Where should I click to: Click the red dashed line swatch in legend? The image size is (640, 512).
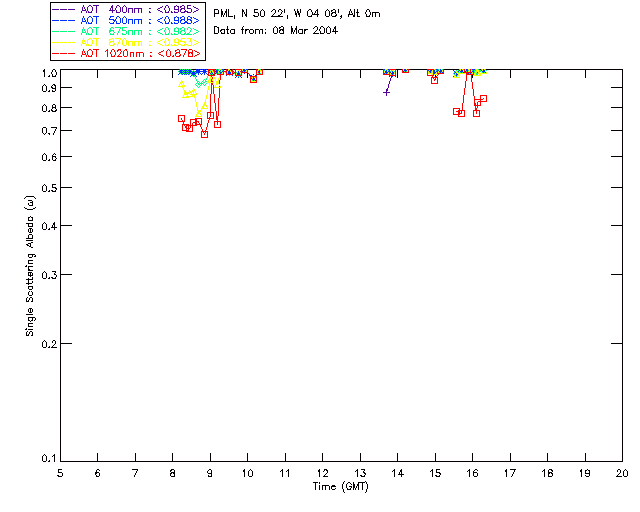(64, 53)
